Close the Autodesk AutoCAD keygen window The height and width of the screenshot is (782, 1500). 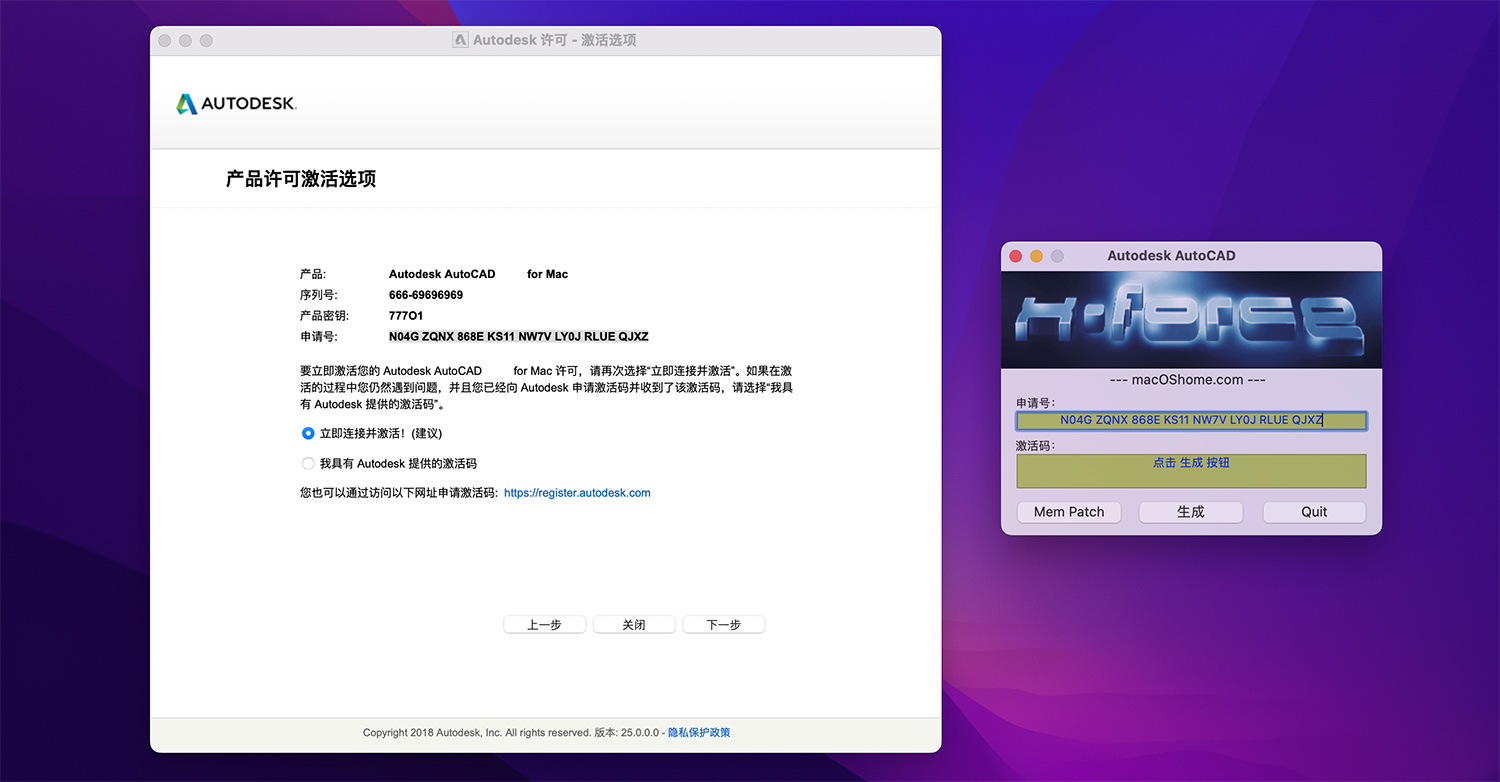point(1016,256)
